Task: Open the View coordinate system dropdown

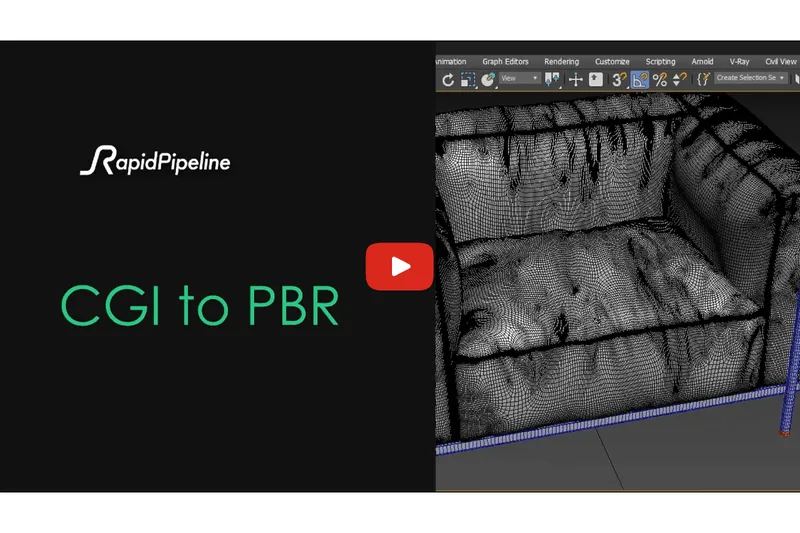Action: [519, 78]
